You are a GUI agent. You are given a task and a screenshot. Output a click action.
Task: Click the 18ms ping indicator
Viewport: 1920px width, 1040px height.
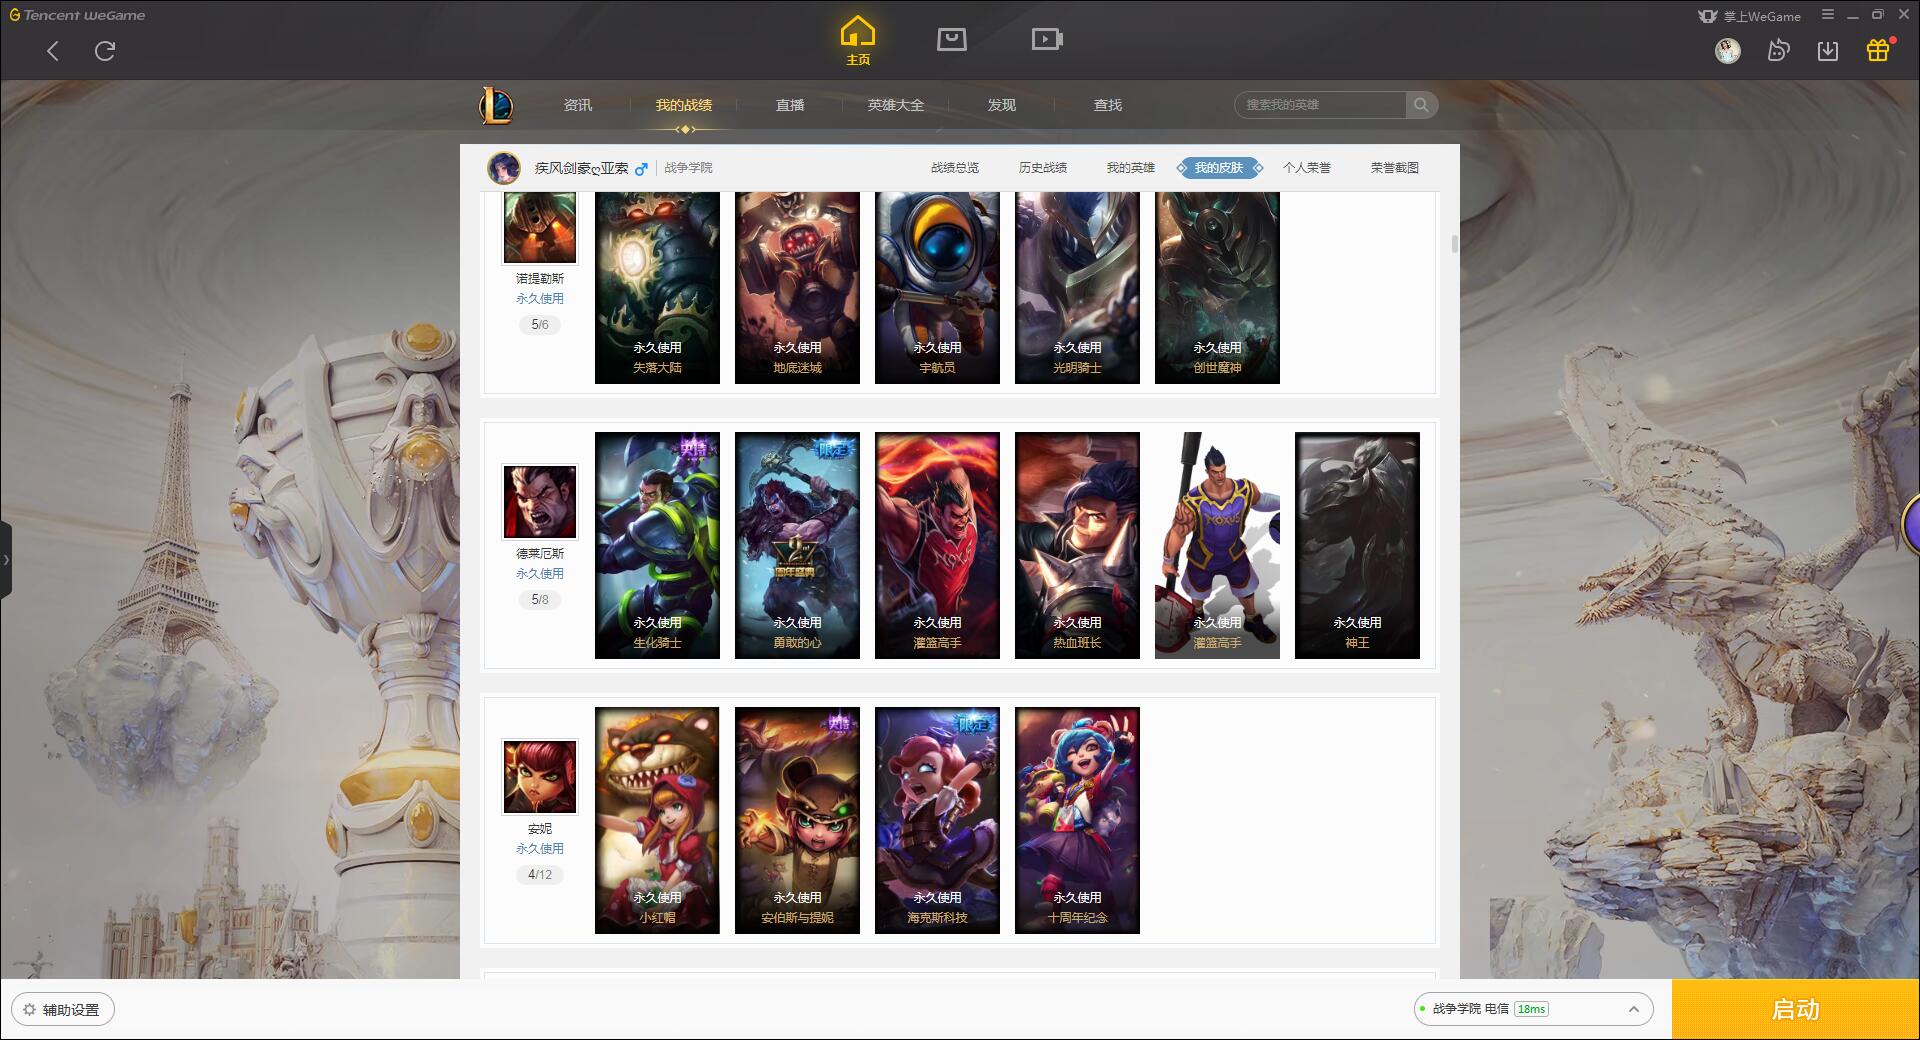(x=1531, y=1009)
